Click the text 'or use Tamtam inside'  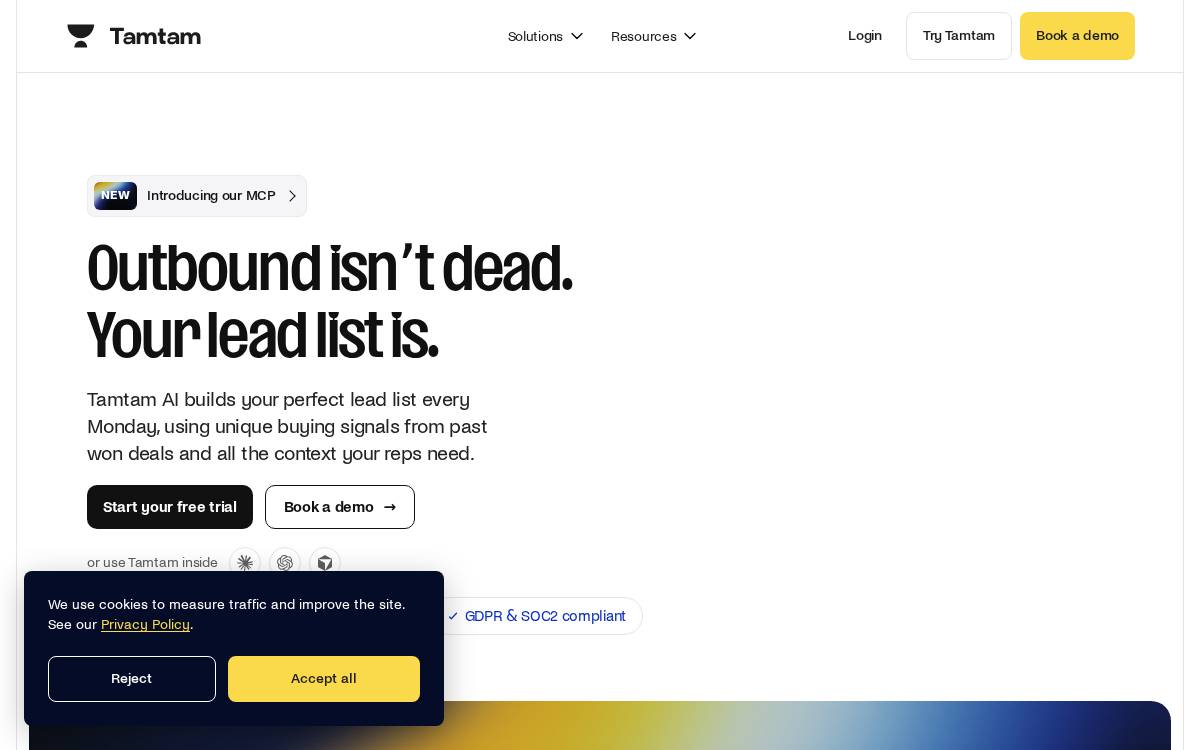click(x=152, y=563)
